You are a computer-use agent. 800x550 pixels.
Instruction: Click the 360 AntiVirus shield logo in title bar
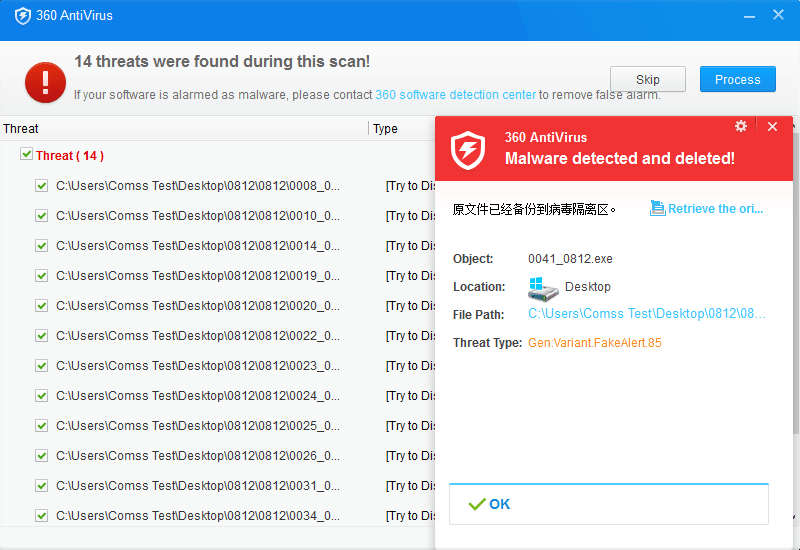[22, 16]
